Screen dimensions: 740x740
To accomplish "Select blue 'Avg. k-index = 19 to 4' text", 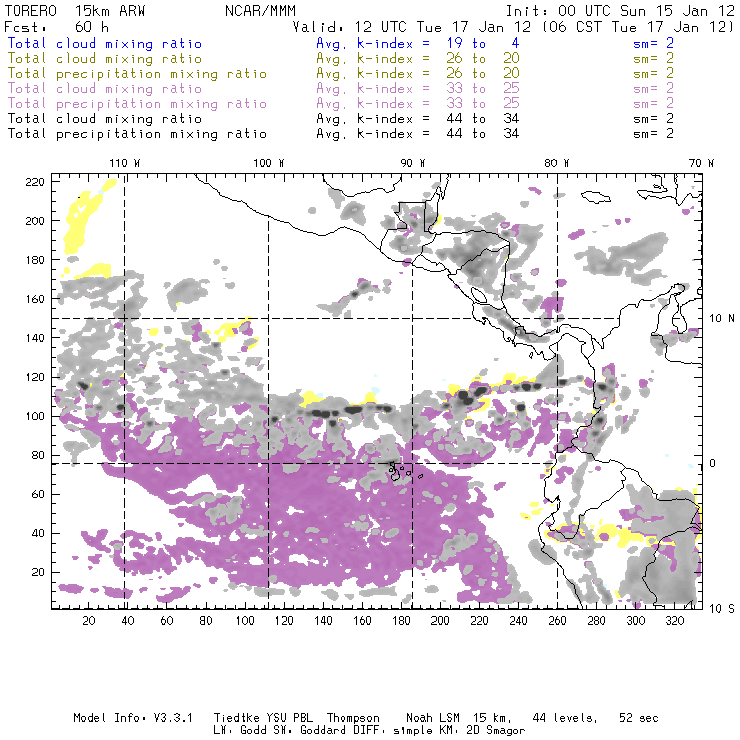I will pyautogui.click(x=418, y=43).
